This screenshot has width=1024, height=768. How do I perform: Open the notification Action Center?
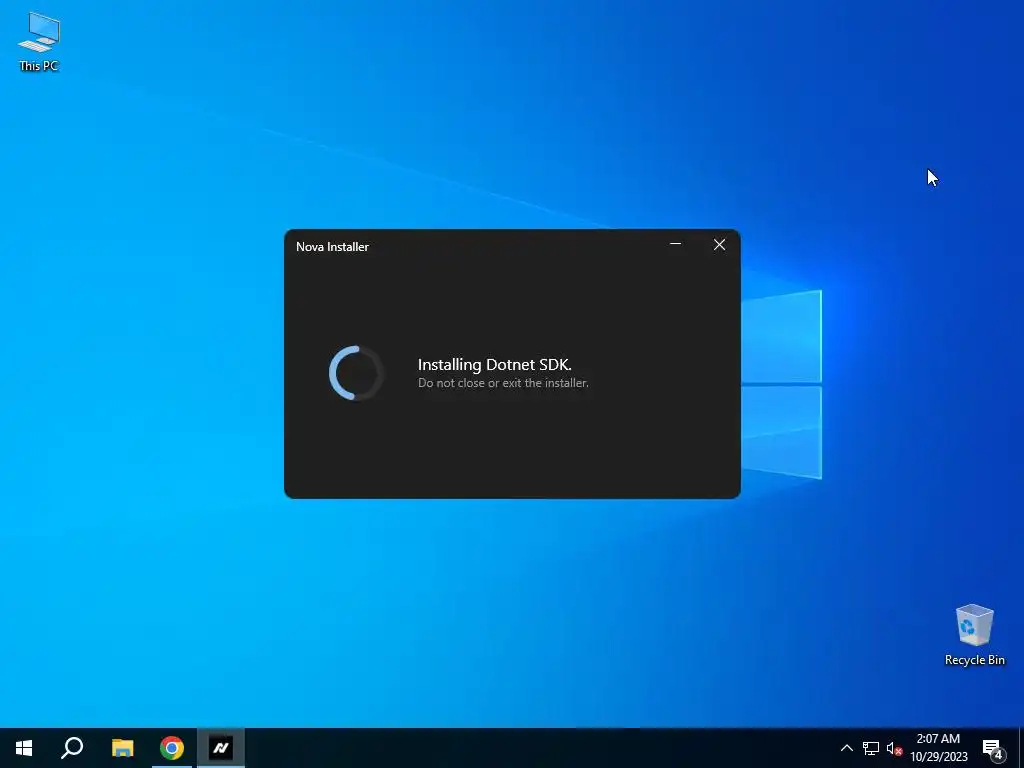tap(993, 748)
